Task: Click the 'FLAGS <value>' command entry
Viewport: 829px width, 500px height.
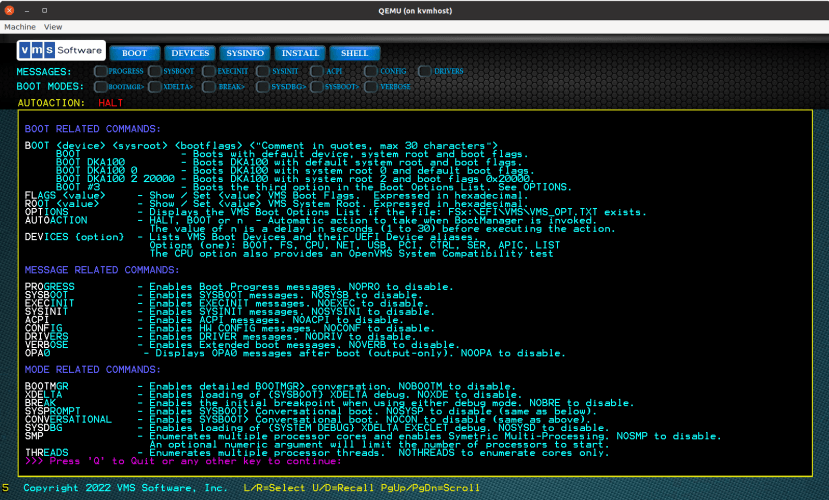Action: click(65, 195)
